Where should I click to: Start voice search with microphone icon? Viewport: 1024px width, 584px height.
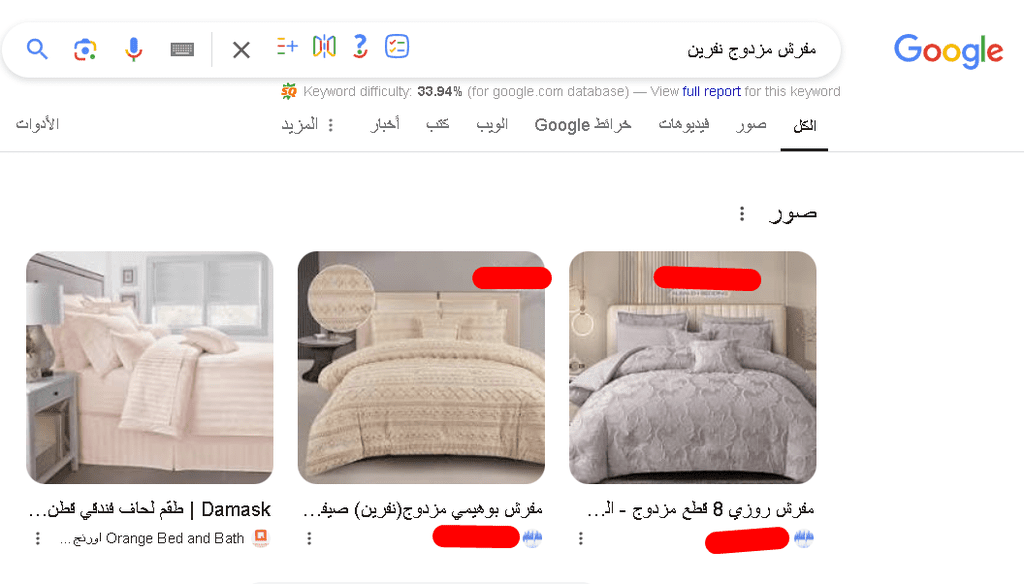(x=133, y=49)
